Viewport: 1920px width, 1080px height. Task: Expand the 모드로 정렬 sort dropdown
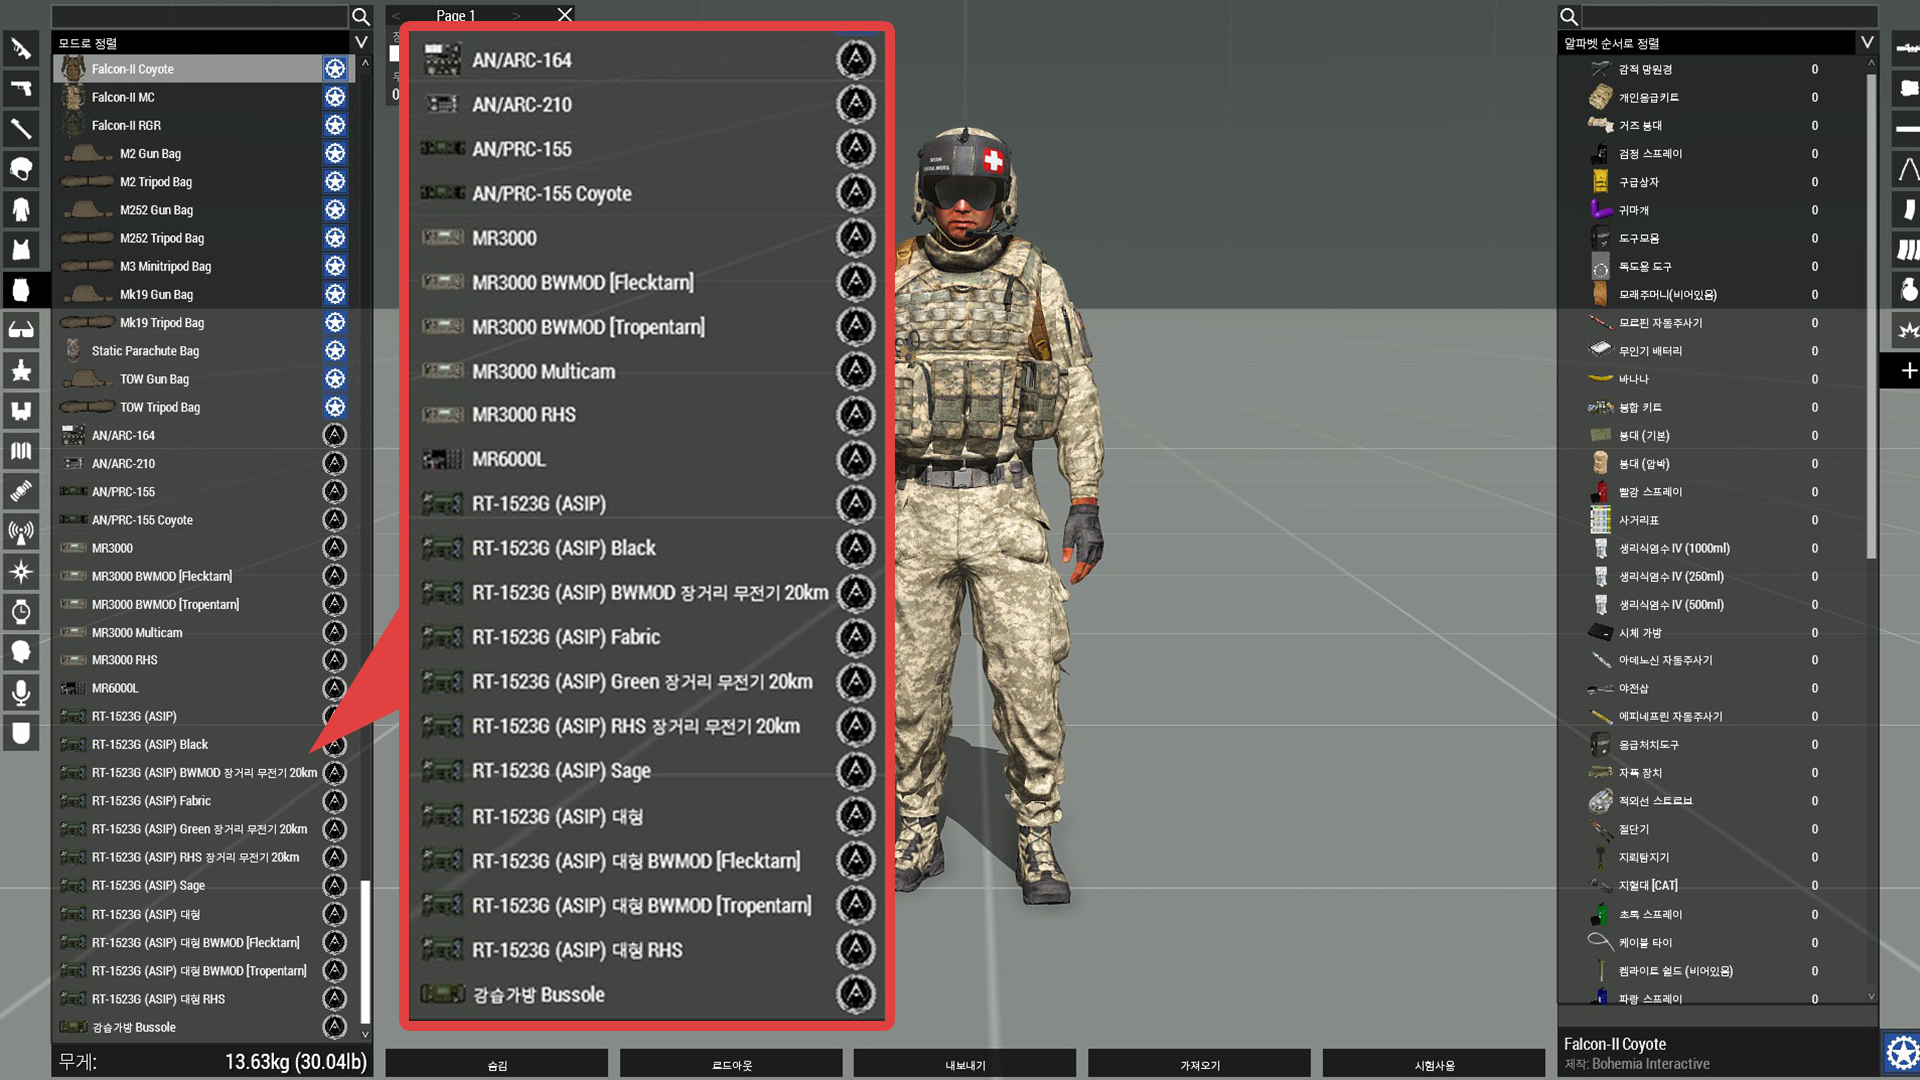click(361, 42)
